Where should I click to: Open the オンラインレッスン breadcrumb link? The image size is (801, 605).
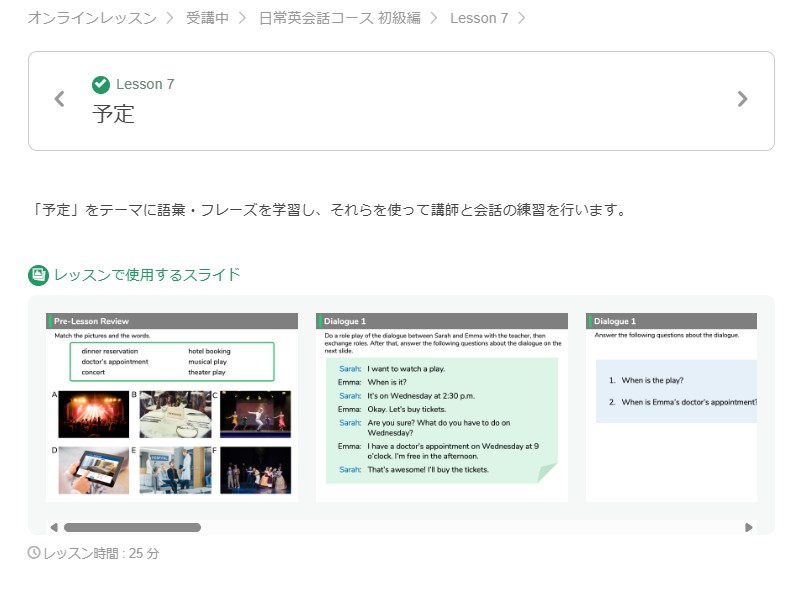pyautogui.click(x=92, y=18)
